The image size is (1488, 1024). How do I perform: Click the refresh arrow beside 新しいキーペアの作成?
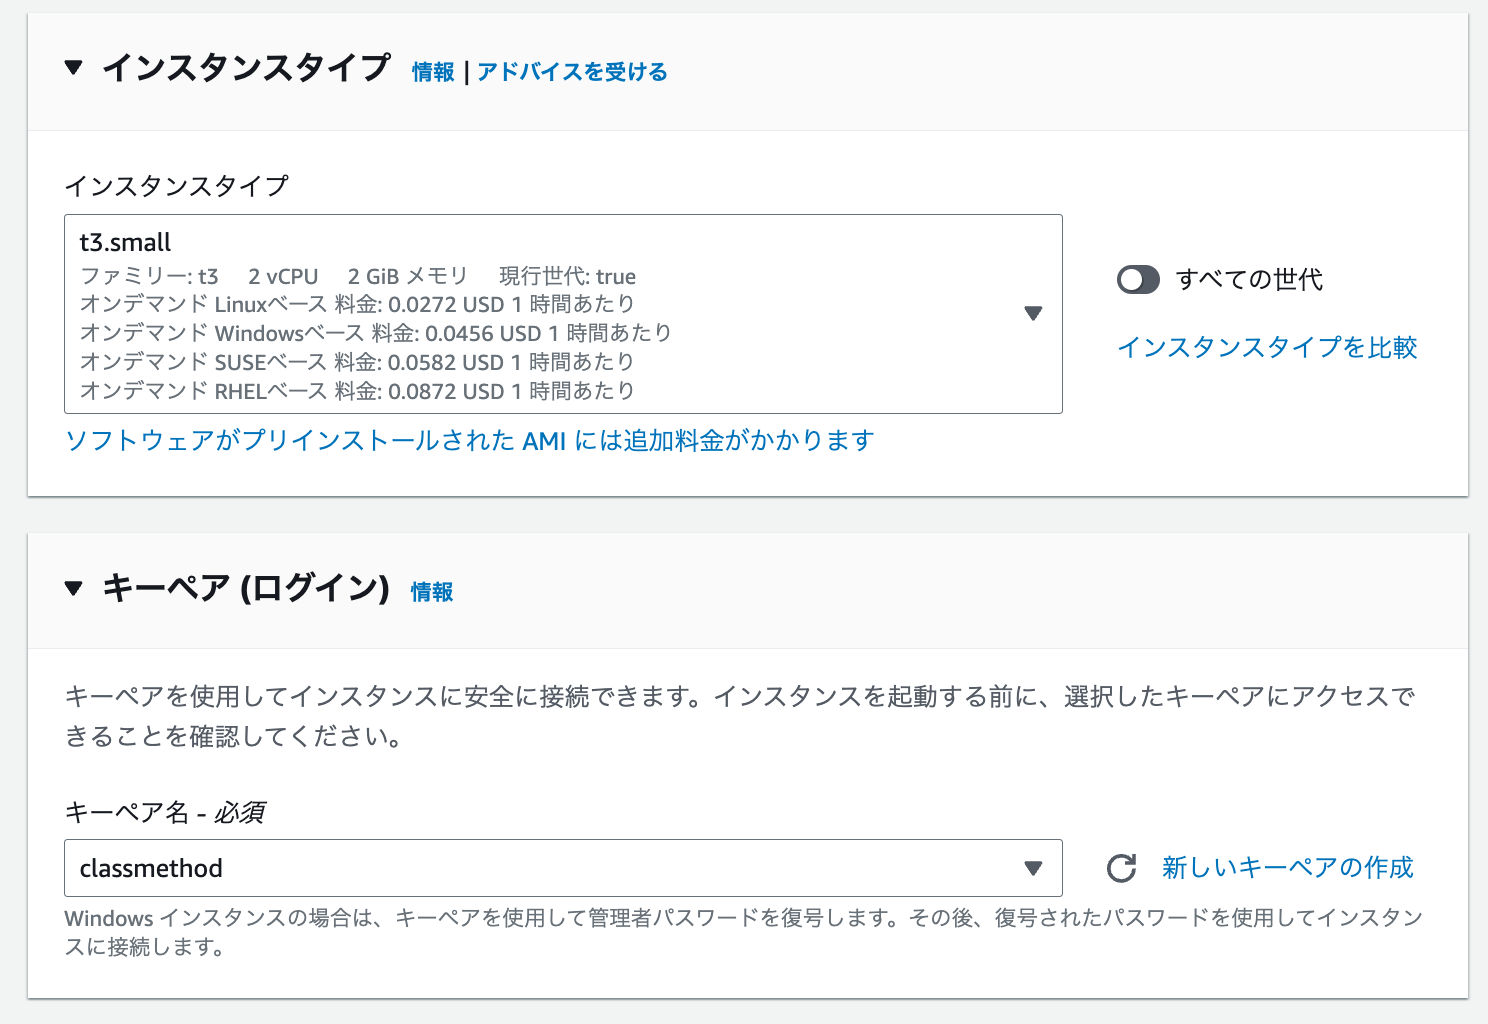1122,868
